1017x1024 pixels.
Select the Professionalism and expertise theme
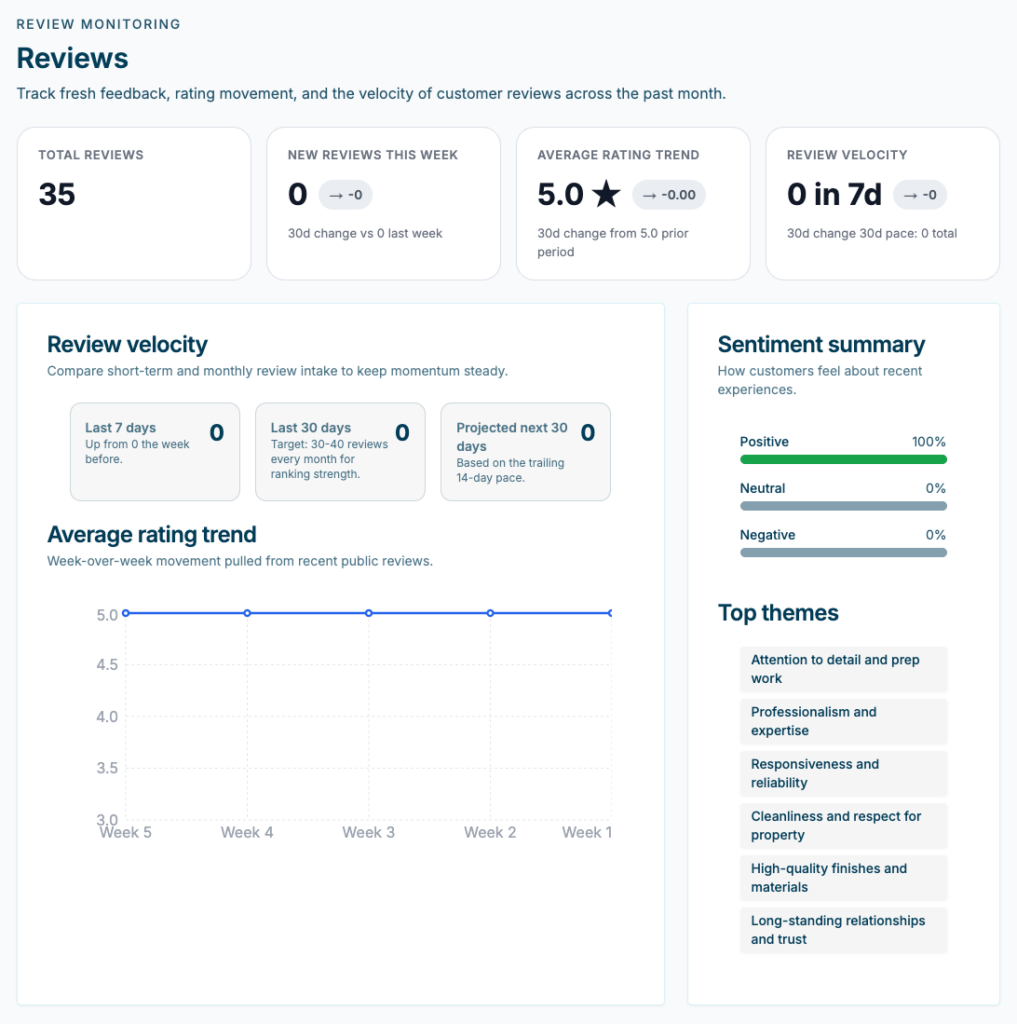(843, 721)
